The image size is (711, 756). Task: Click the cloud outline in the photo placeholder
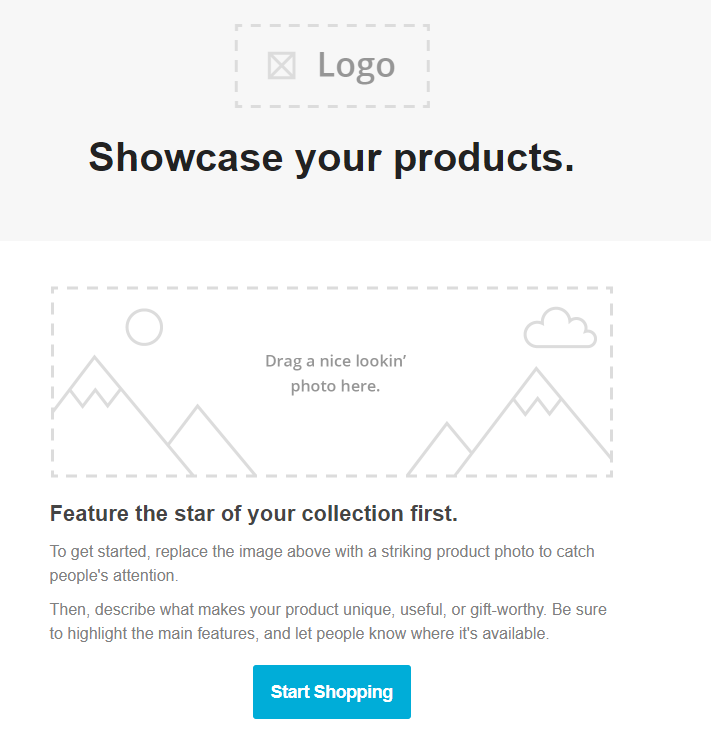(560, 327)
